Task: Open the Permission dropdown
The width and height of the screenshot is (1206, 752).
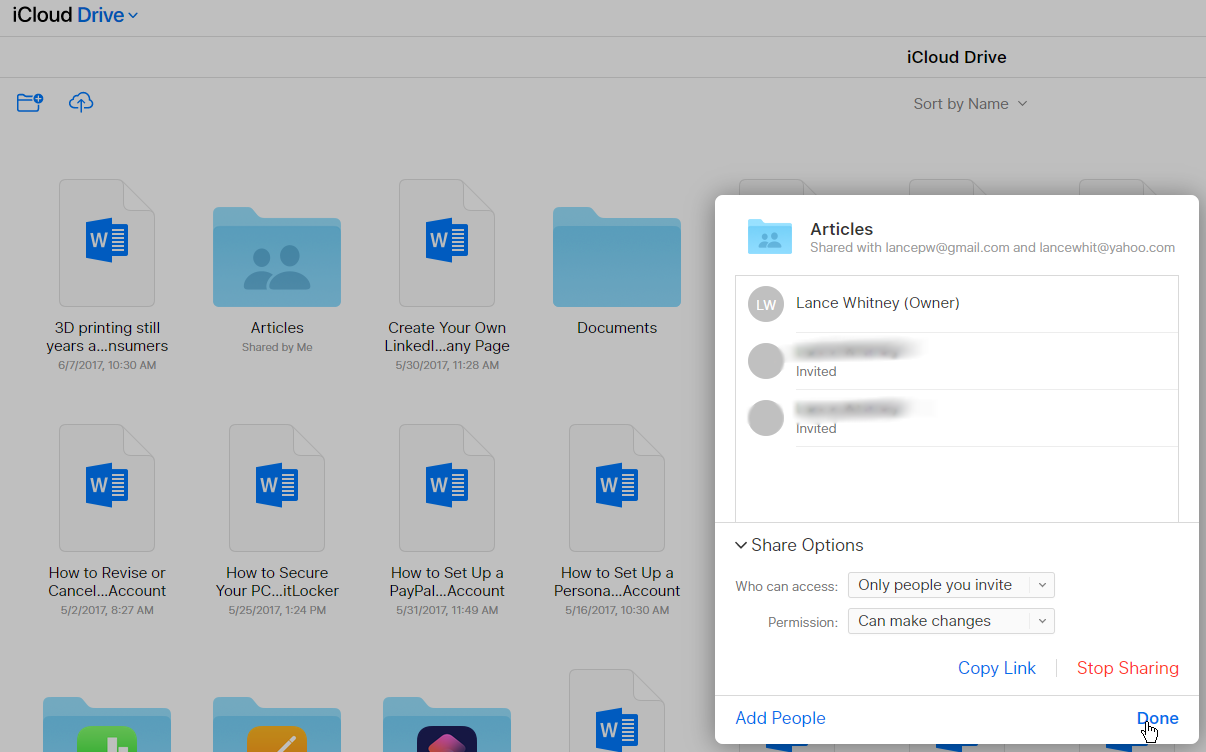Action: pos(951,621)
